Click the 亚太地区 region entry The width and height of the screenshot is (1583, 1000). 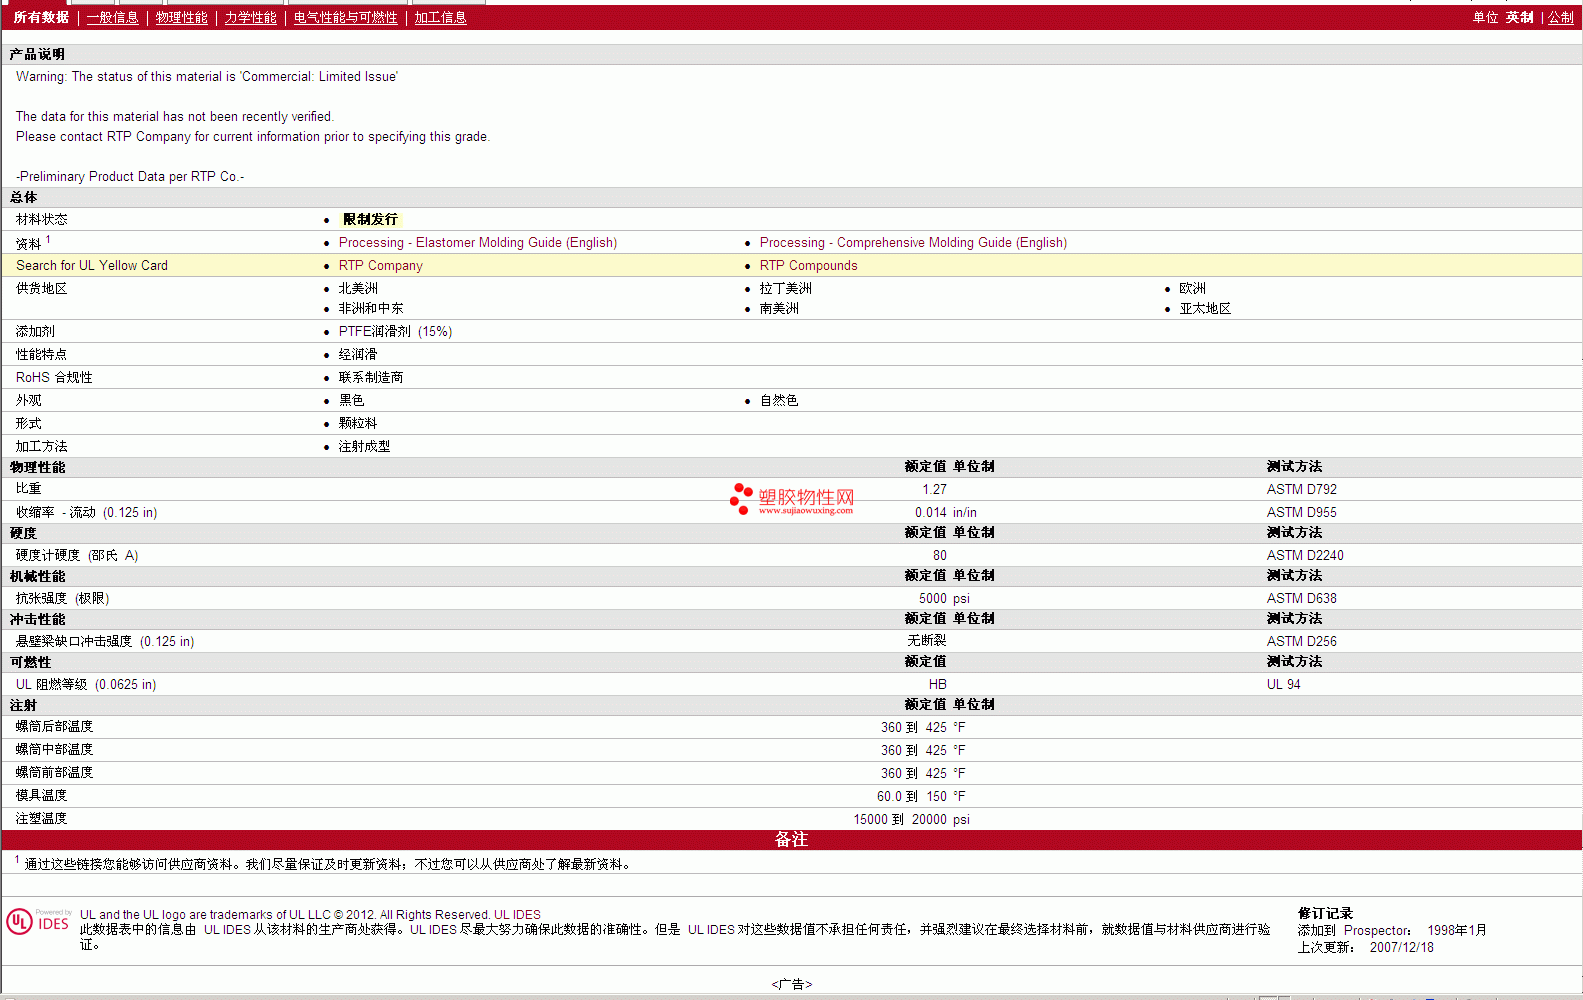coord(1205,309)
